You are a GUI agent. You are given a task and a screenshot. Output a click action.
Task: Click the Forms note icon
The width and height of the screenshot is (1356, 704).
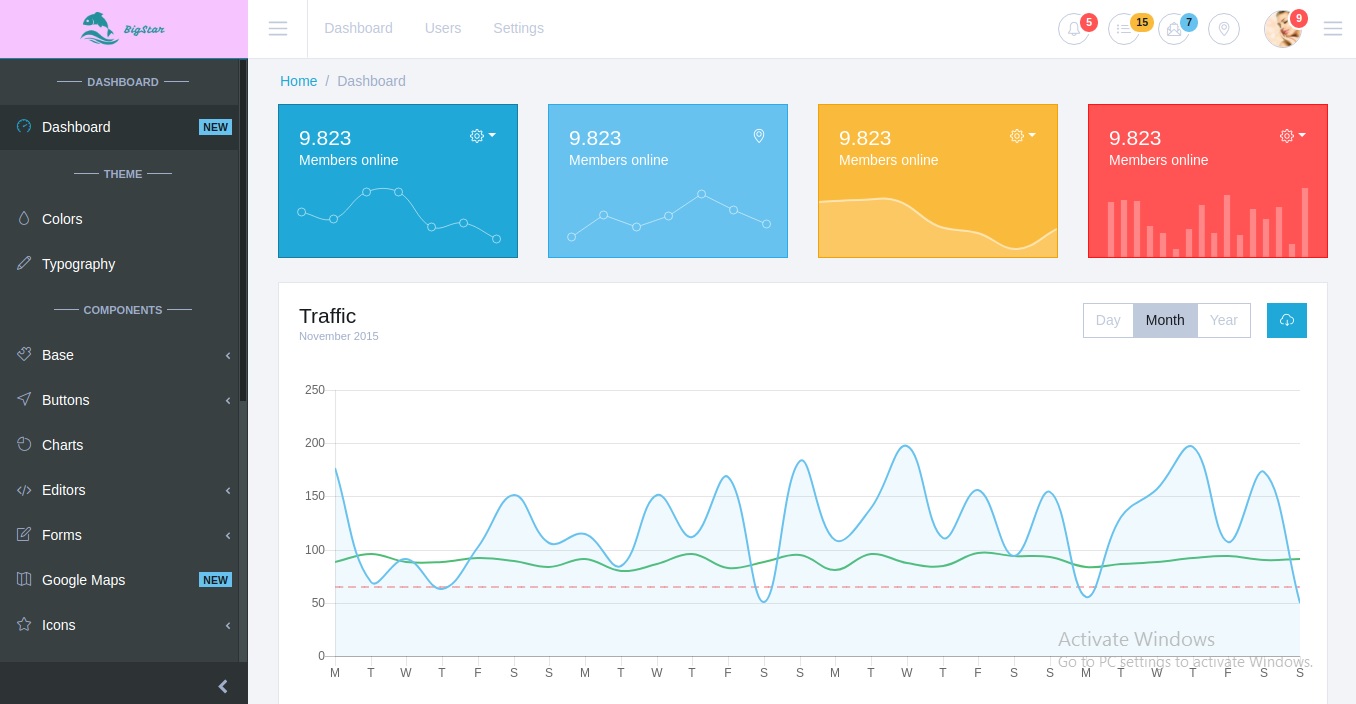25,535
